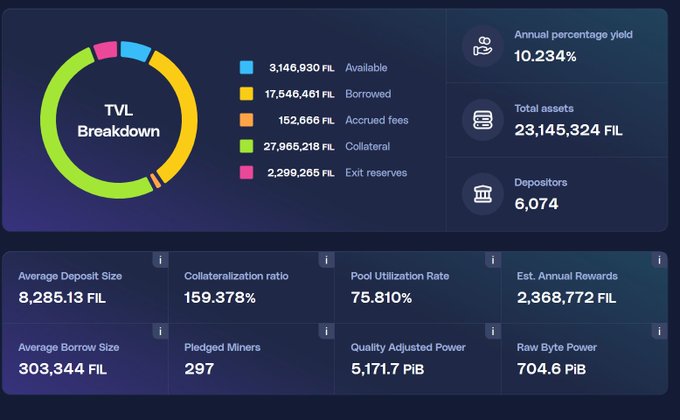Screen dimensions: 680x420
Task: Open info icon on Quality Adjusted Power
Action: pos(491,331)
